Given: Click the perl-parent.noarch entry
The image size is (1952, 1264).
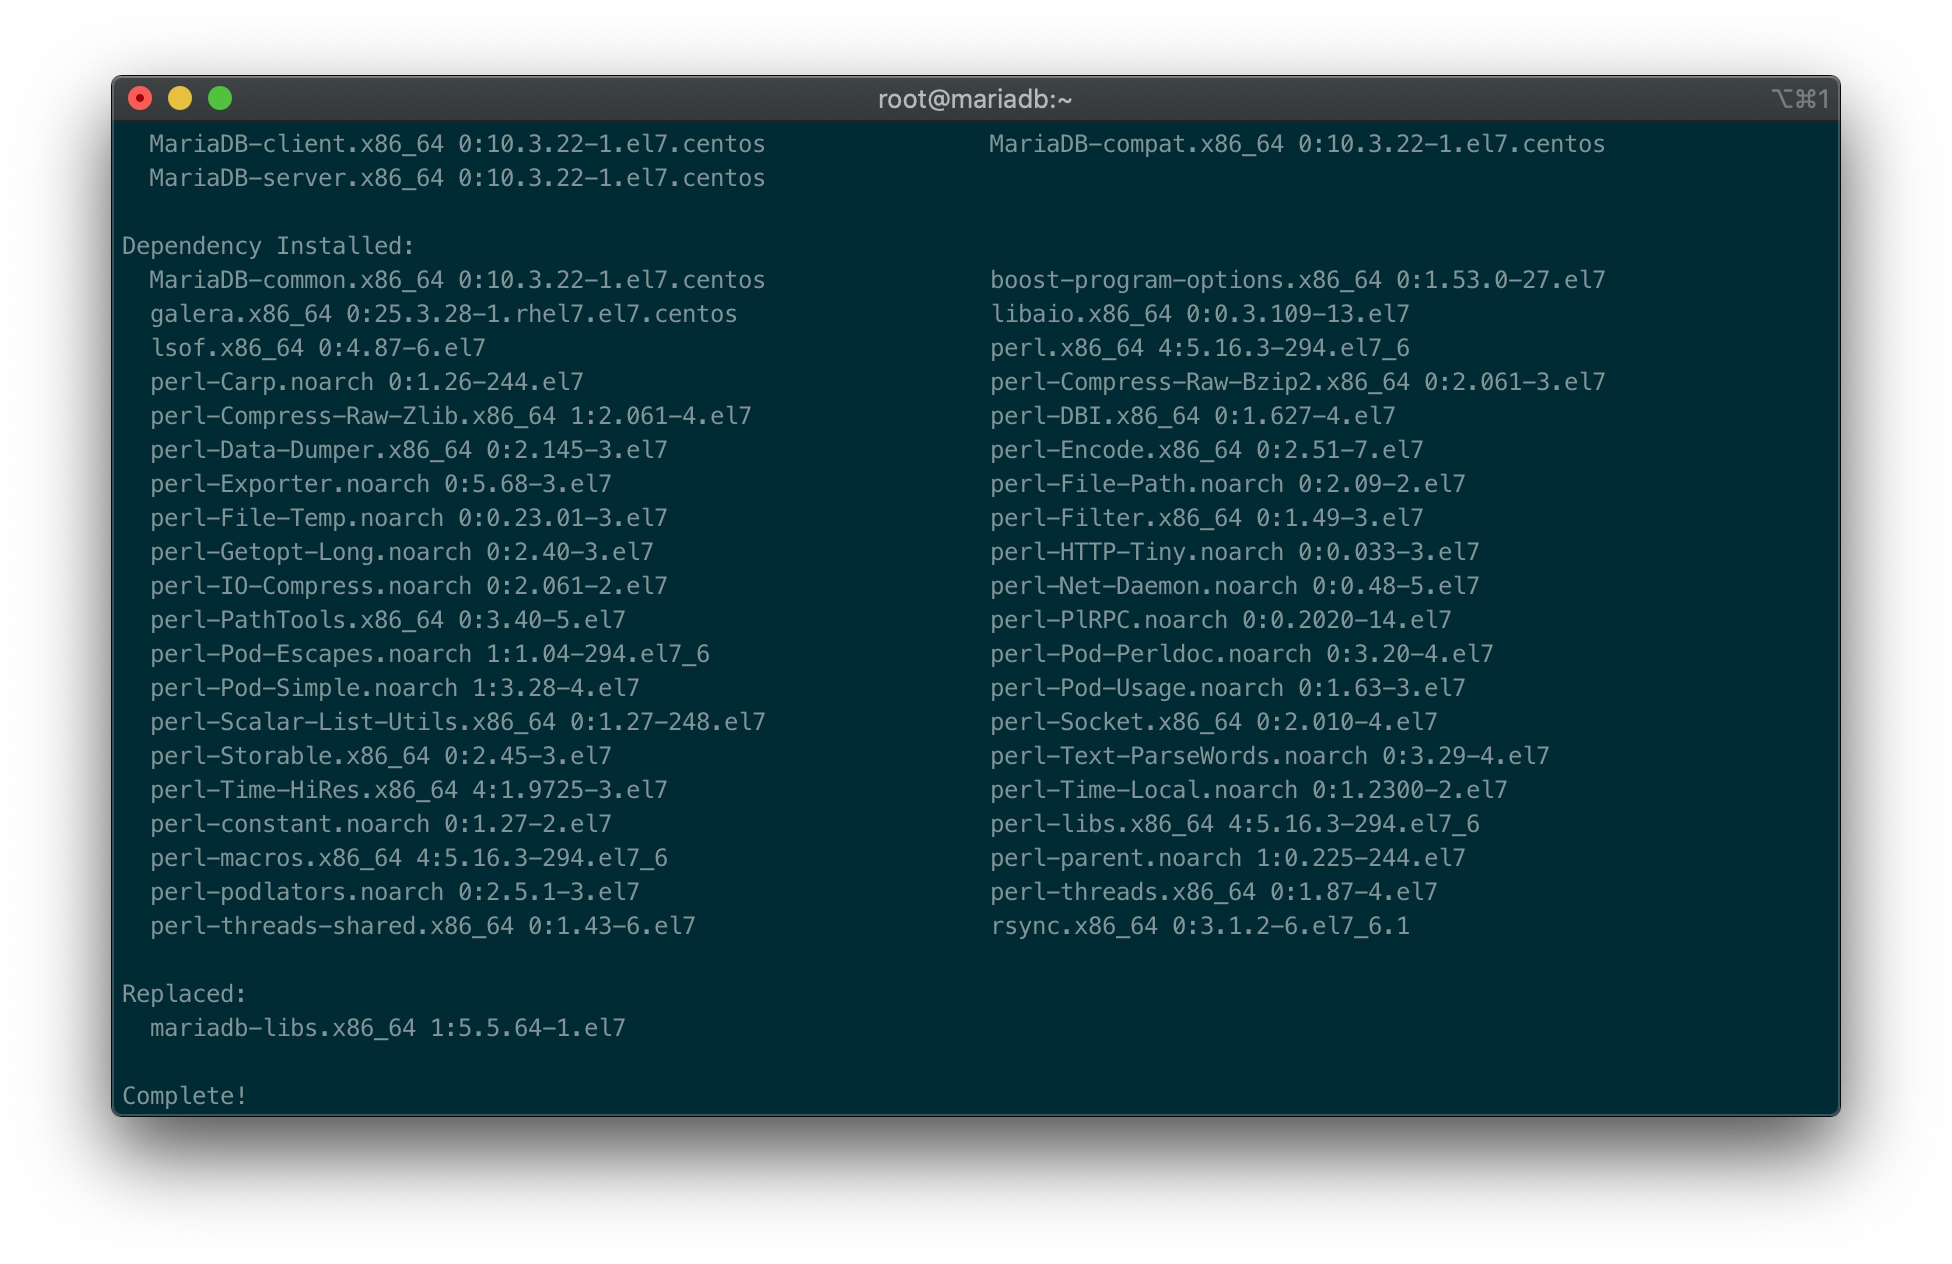Looking at the screenshot, I should [1227, 858].
